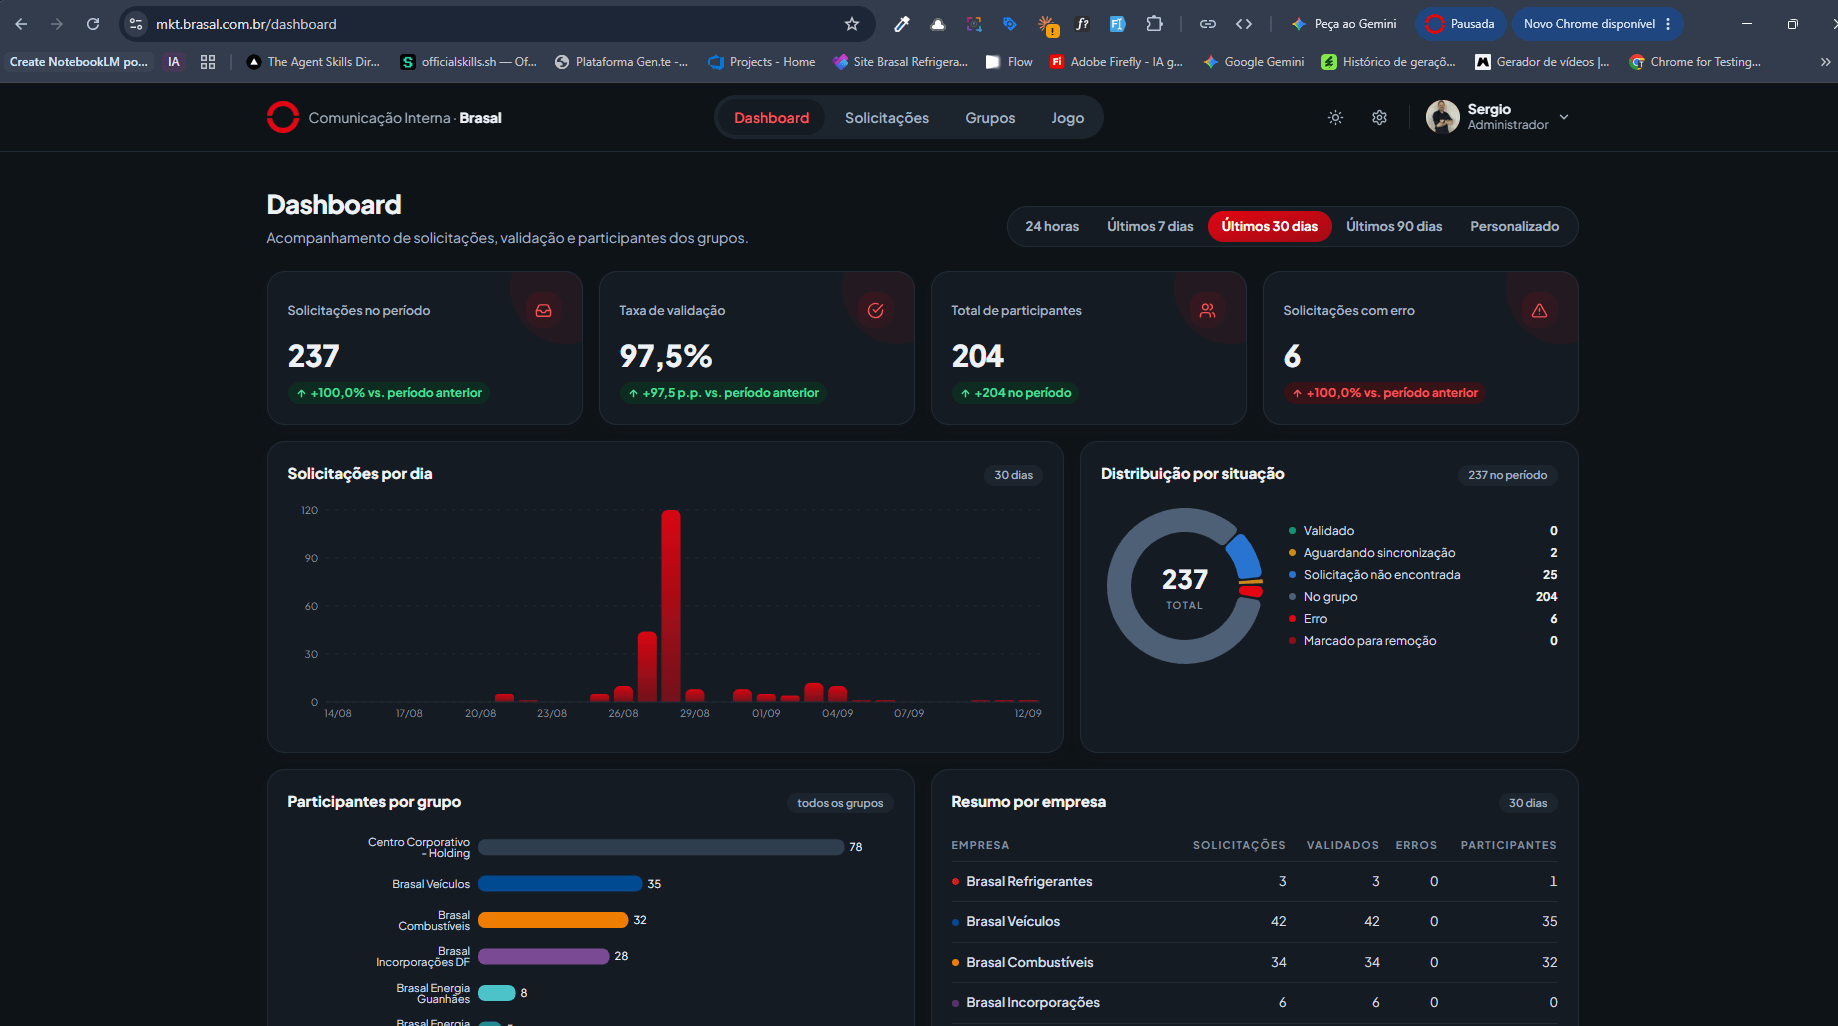Select the Dashboard navigation tab
The image size is (1838, 1026).
(x=771, y=118)
